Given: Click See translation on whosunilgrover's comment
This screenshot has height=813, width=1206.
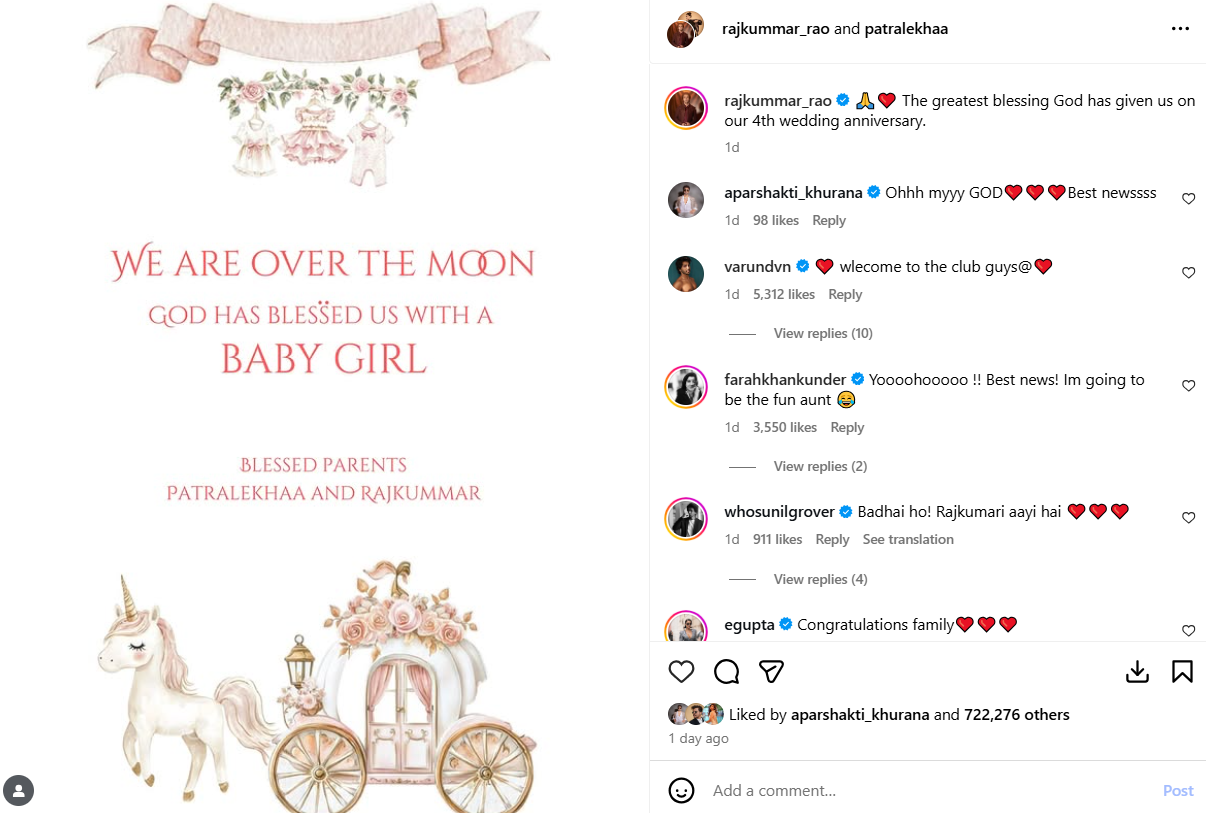Looking at the screenshot, I should tap(908, 539).
